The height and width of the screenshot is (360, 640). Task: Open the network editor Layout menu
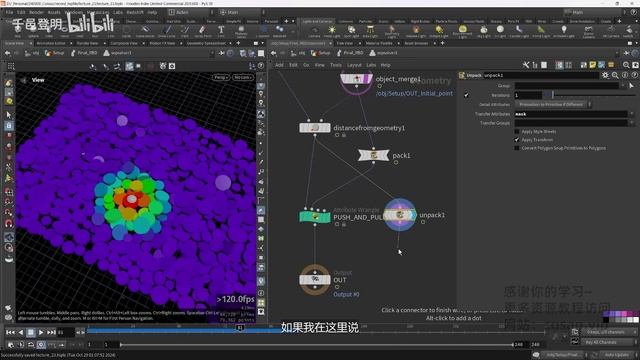click(x=354, y=65)
